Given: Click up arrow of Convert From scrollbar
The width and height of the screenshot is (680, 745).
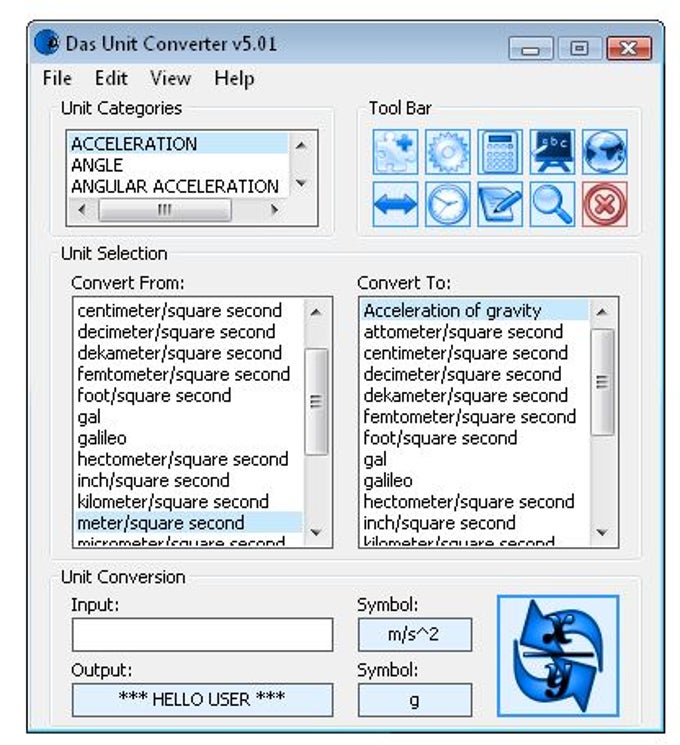Looking at the screenshot, I should [x=316, y=312].
